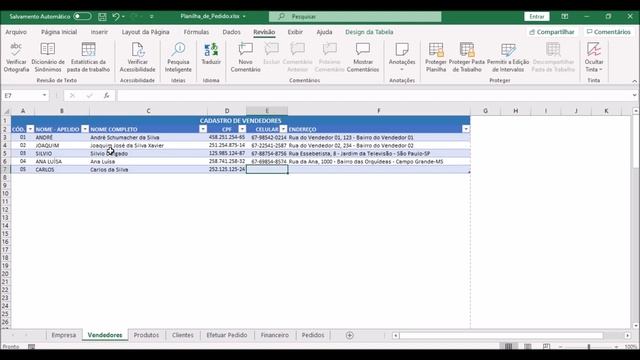Switch to the Empresa sheet tab
Screen dimensions: 640x360
coord(64,335)
